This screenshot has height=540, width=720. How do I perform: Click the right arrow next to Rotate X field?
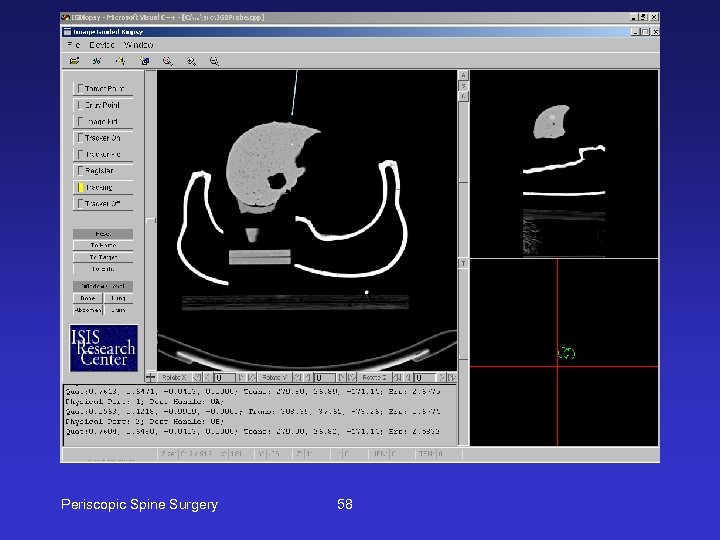240,378
